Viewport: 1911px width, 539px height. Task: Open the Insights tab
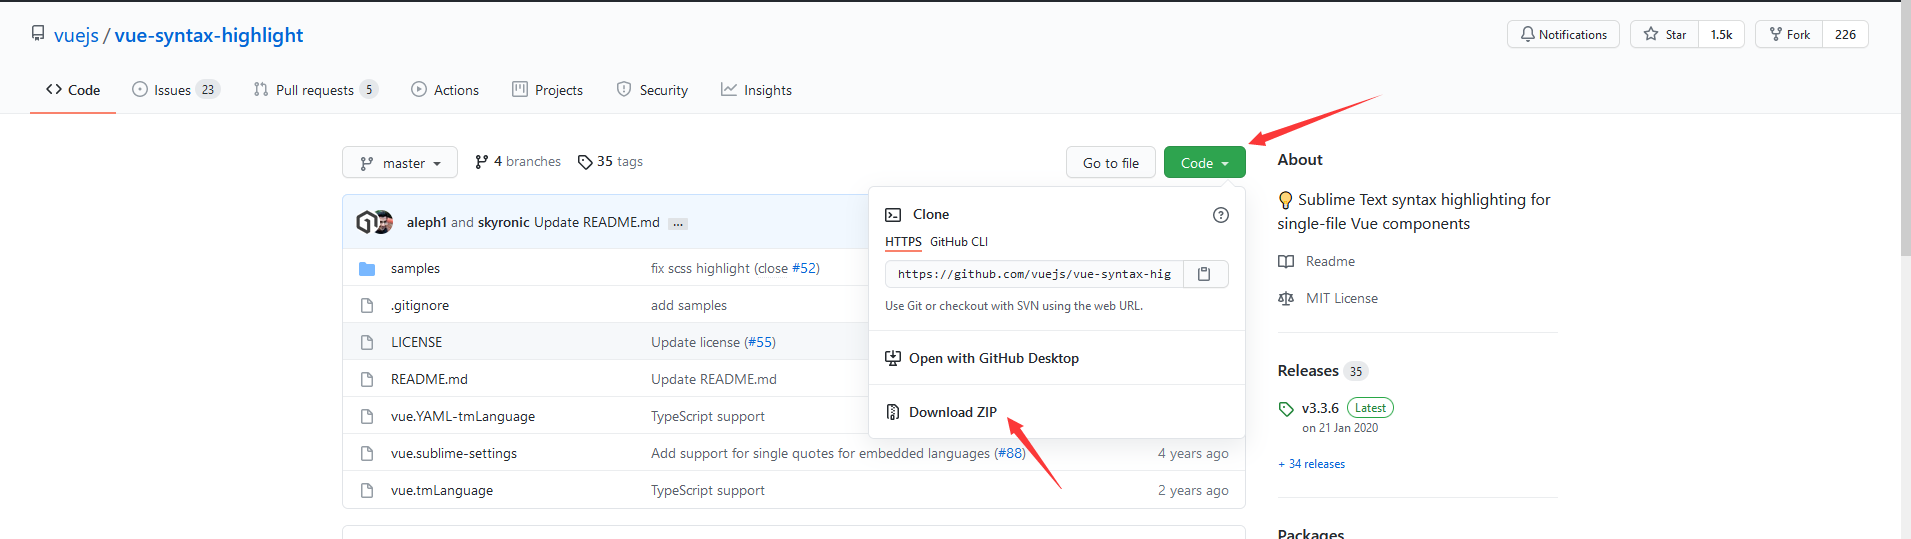pyautogui.click(x=756, y=90)
